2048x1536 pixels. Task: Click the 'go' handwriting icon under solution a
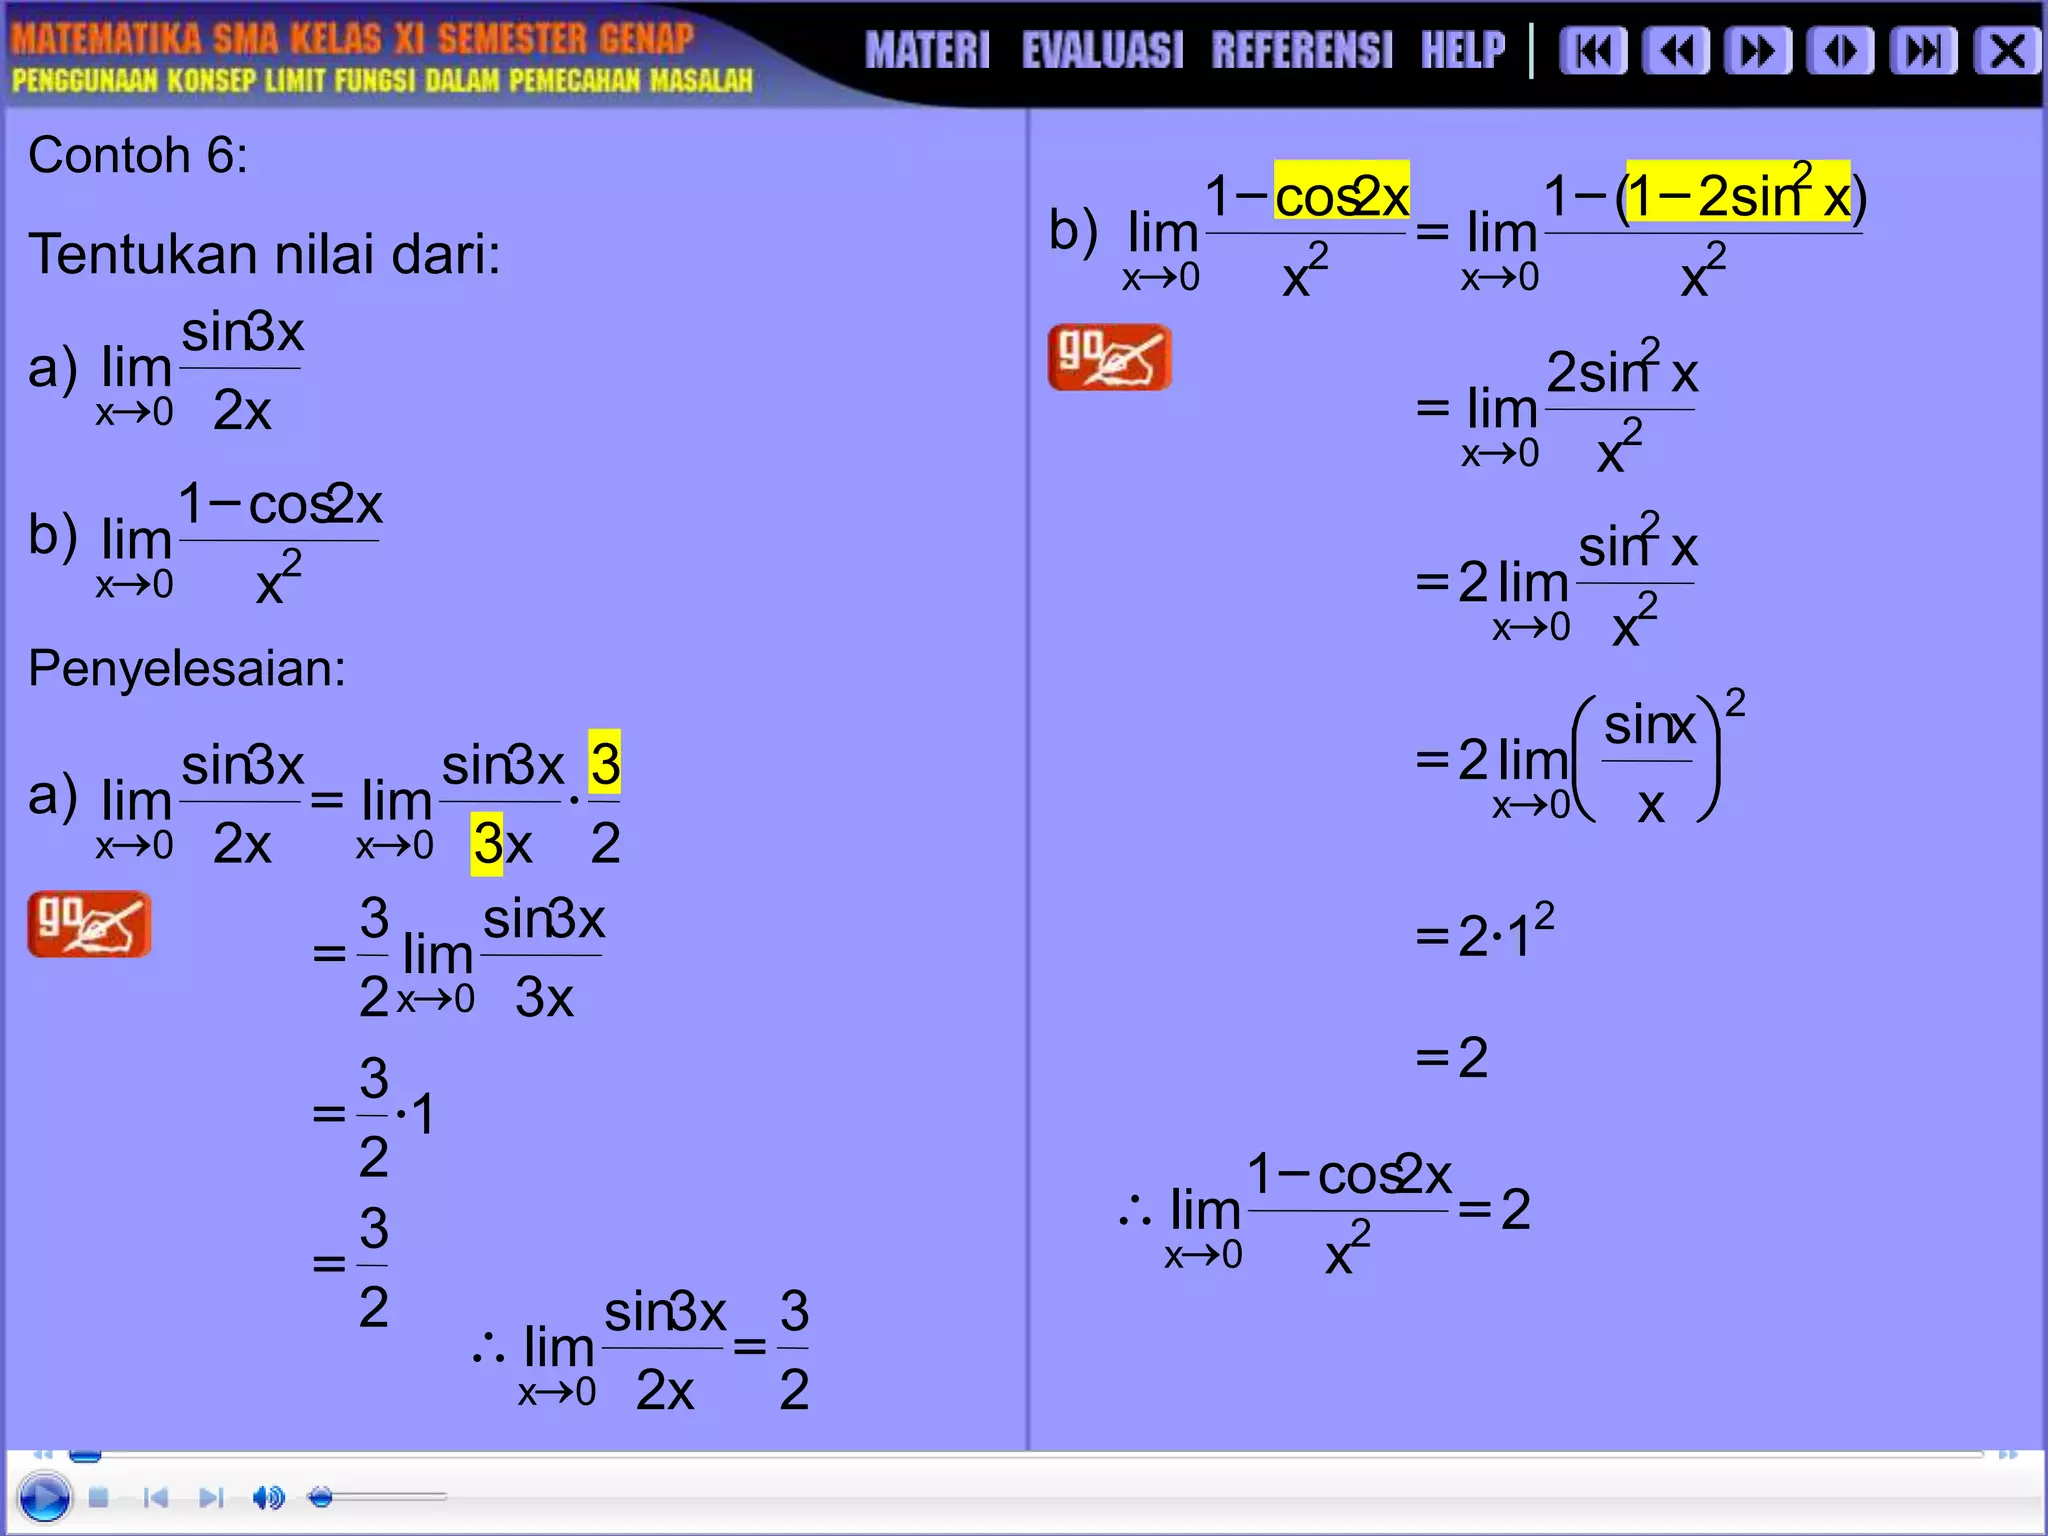89,924
